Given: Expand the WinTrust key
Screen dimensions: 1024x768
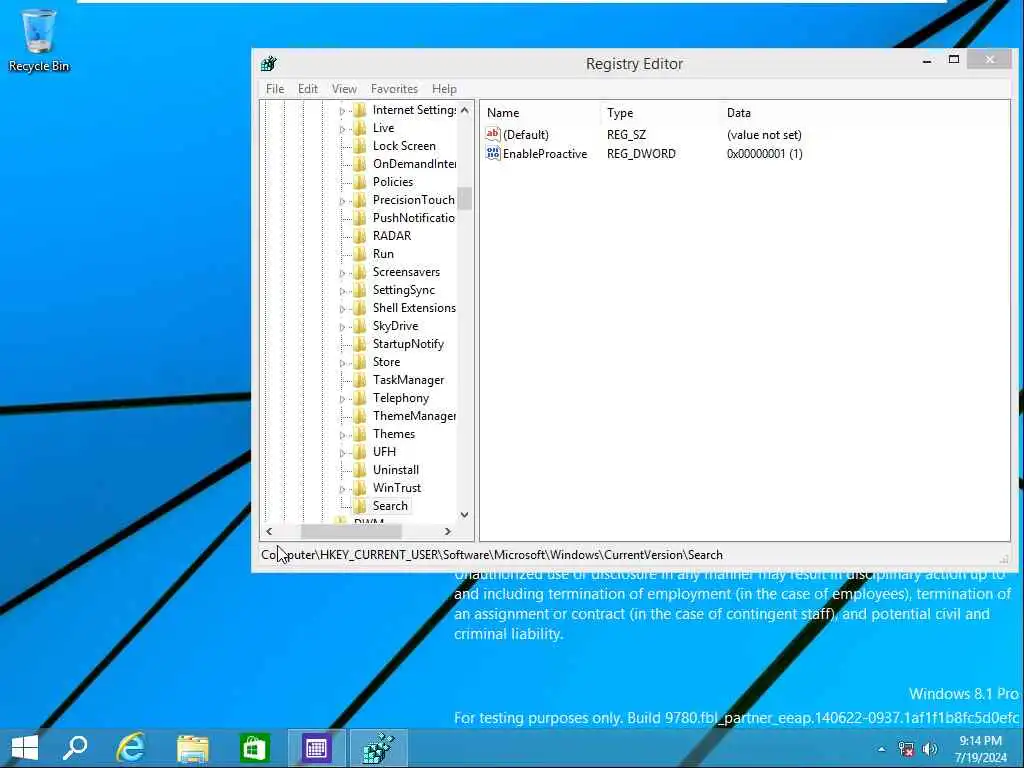Looking at the screenshot, I should coord(342,489).
